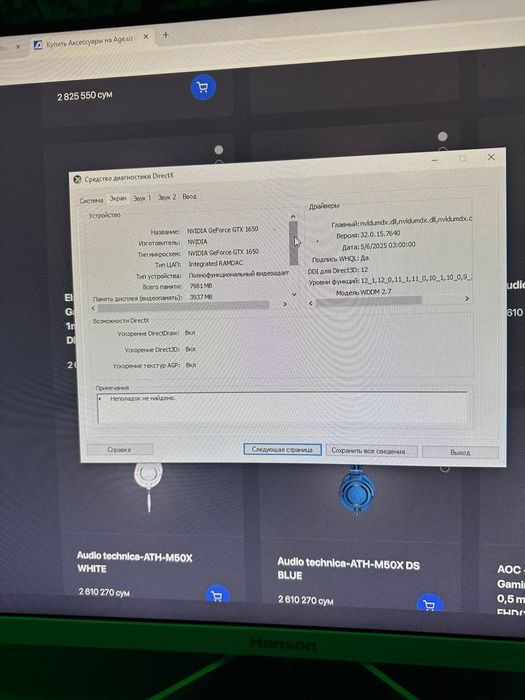
Task: Click up arrow of device list scrollbar
Action: click(x=293, y=217)
